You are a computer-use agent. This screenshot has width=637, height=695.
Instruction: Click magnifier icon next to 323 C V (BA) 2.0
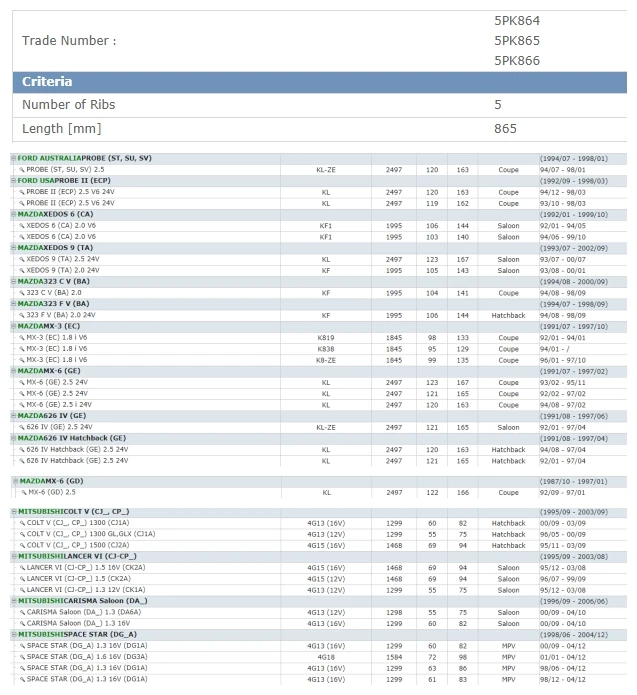click(x=22, y=293)
